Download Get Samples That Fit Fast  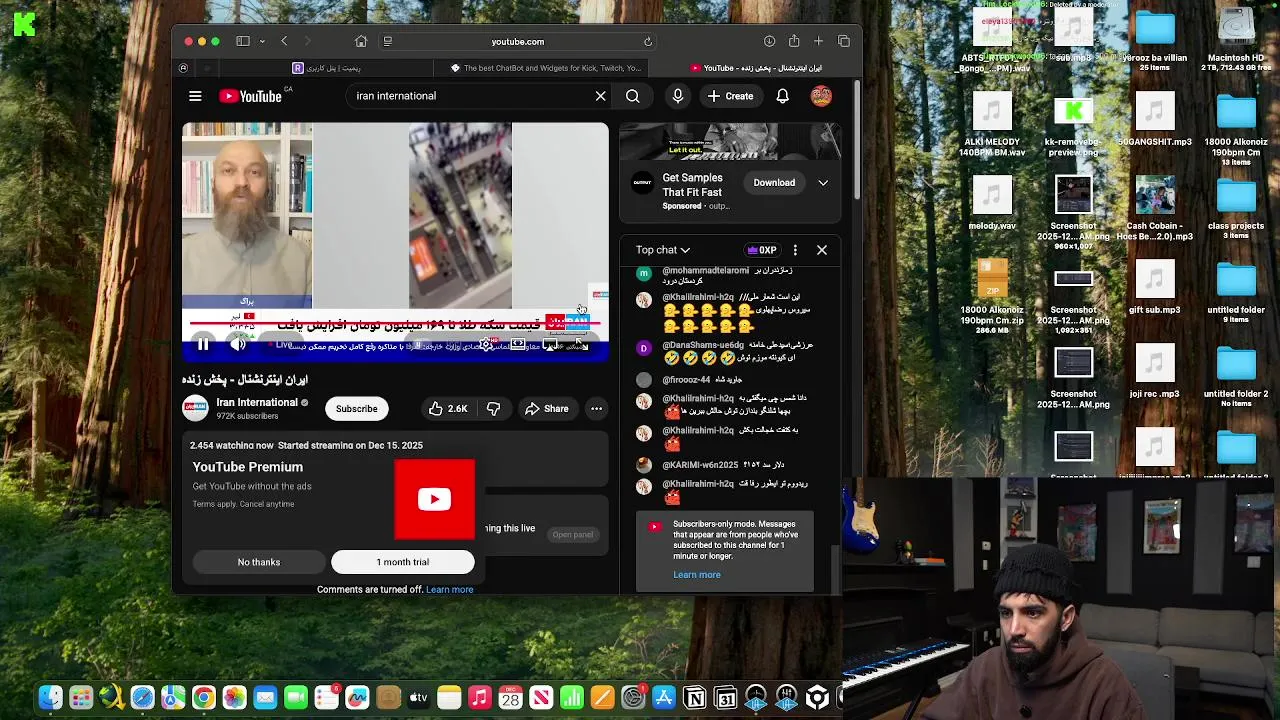774,183
